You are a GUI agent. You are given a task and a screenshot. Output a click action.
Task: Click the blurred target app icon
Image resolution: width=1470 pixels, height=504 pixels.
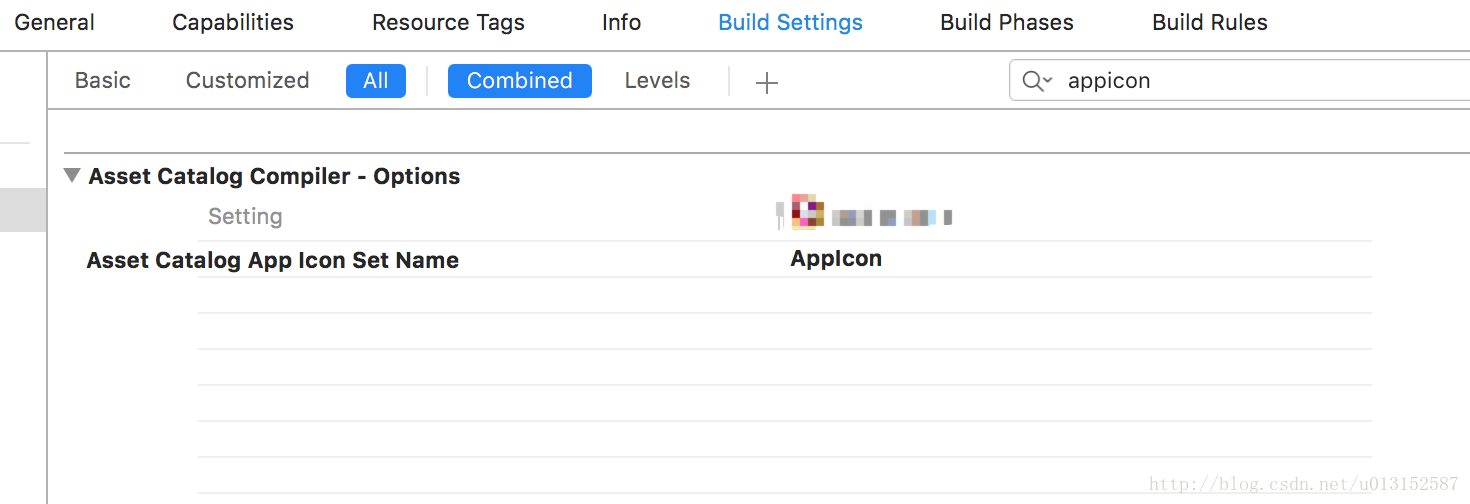click(x=807, y=211)
